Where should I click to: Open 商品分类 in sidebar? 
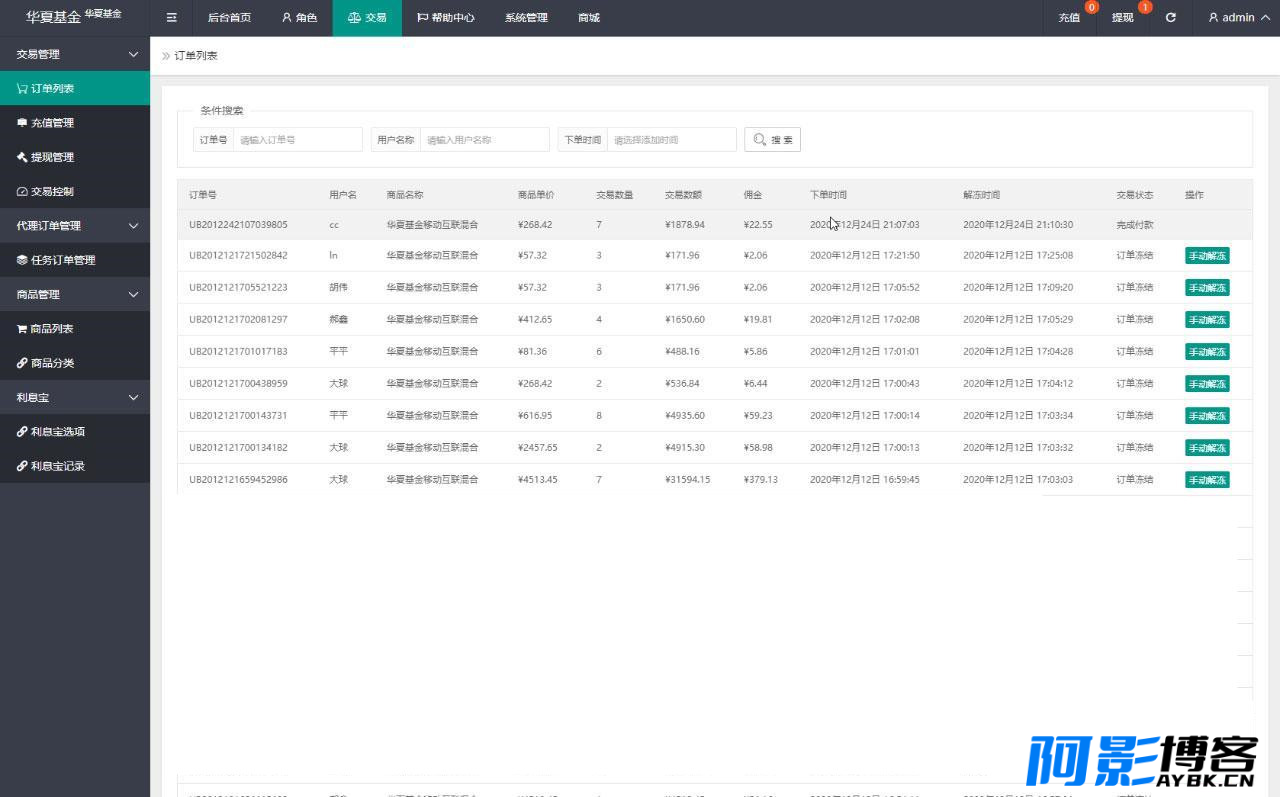pyautogui.click(x=75, y=363)
